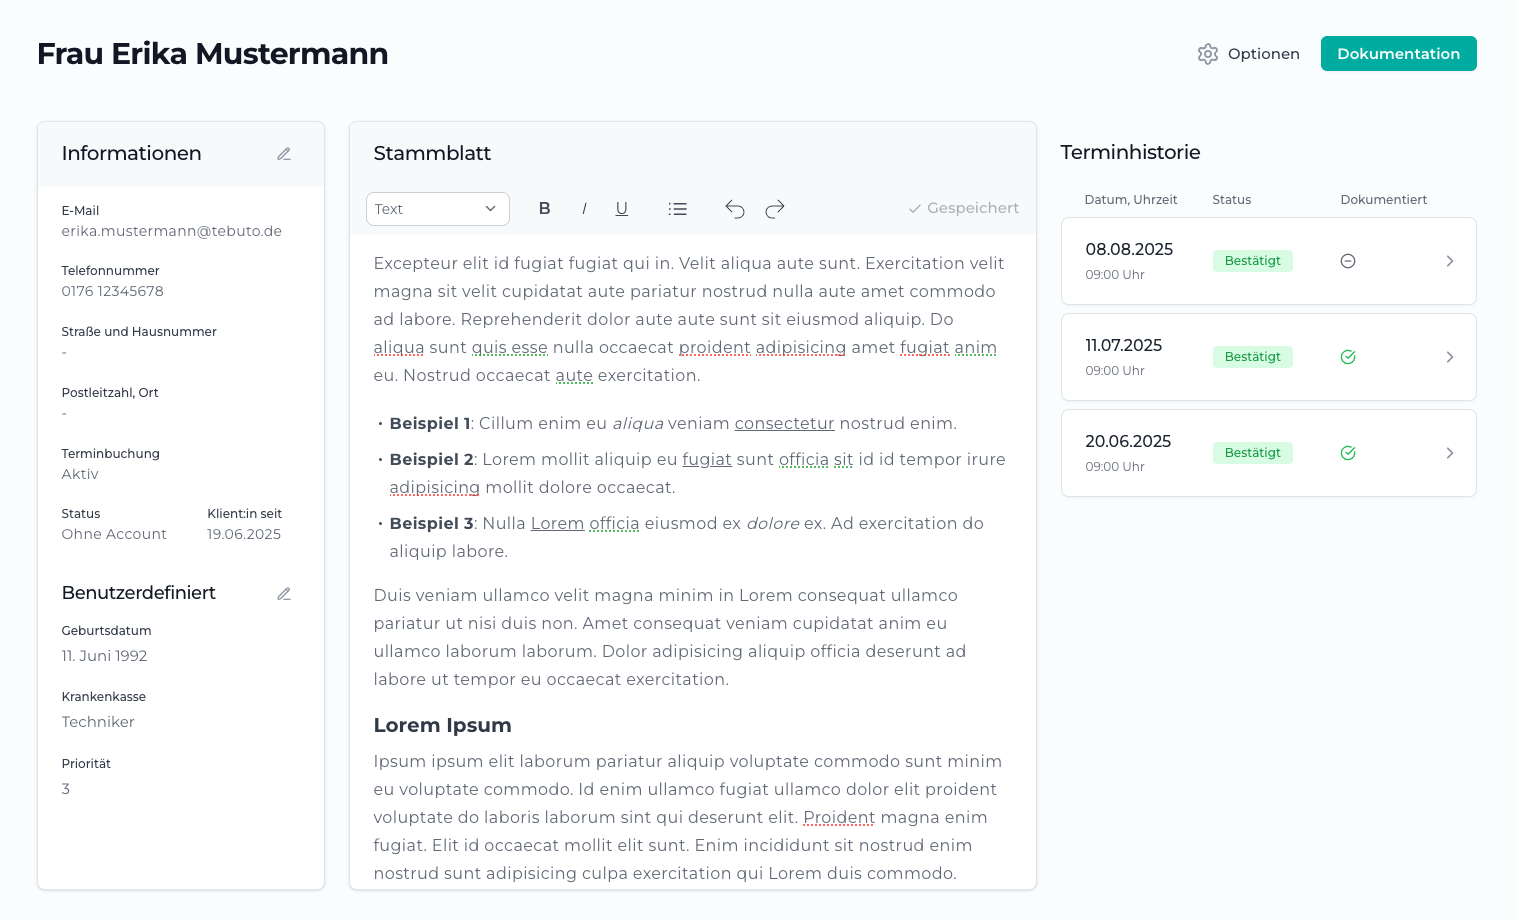Image resolution: width=1516 pixels, height=920 pixels.
Task: Click the not-documented icon for 08.08.2025
Action: click(1348, 261)
